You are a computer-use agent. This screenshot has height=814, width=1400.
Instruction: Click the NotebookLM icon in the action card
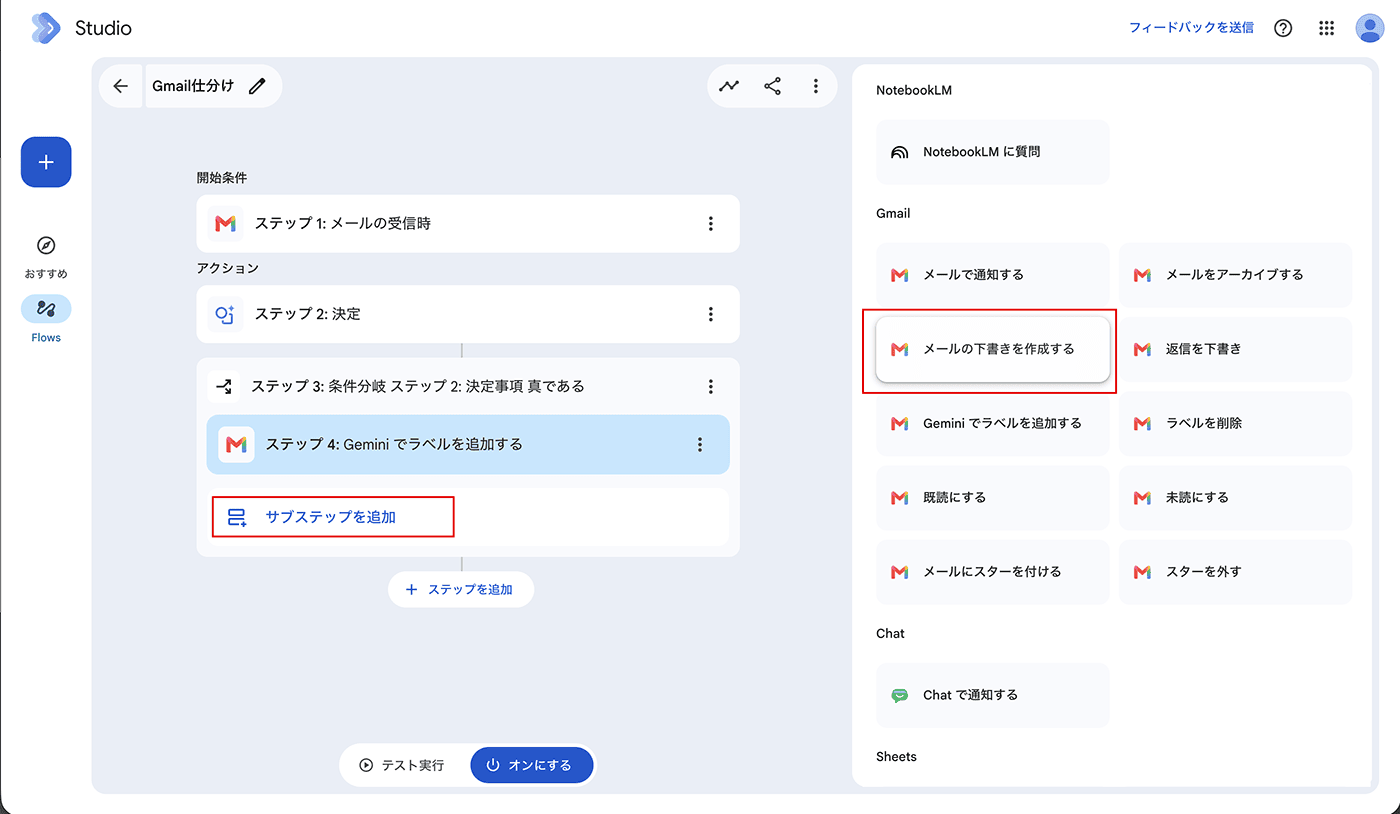[900, 152]
